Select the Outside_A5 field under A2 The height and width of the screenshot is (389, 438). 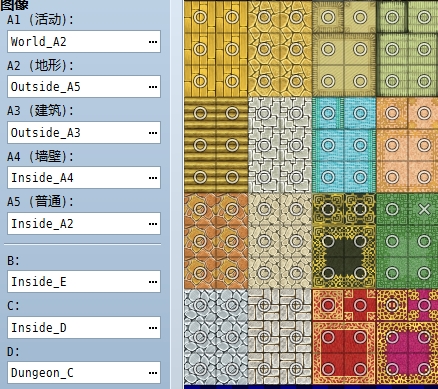tap(84, 87)
